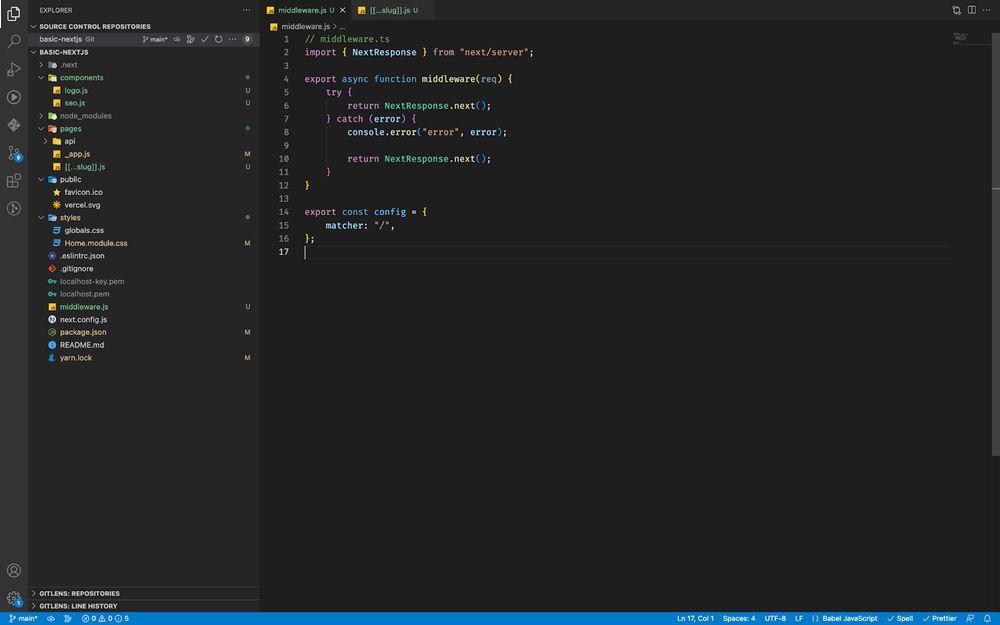Toggle Prettier formatting in the status bar
The image size is (1000, 625).
(941, 618)
